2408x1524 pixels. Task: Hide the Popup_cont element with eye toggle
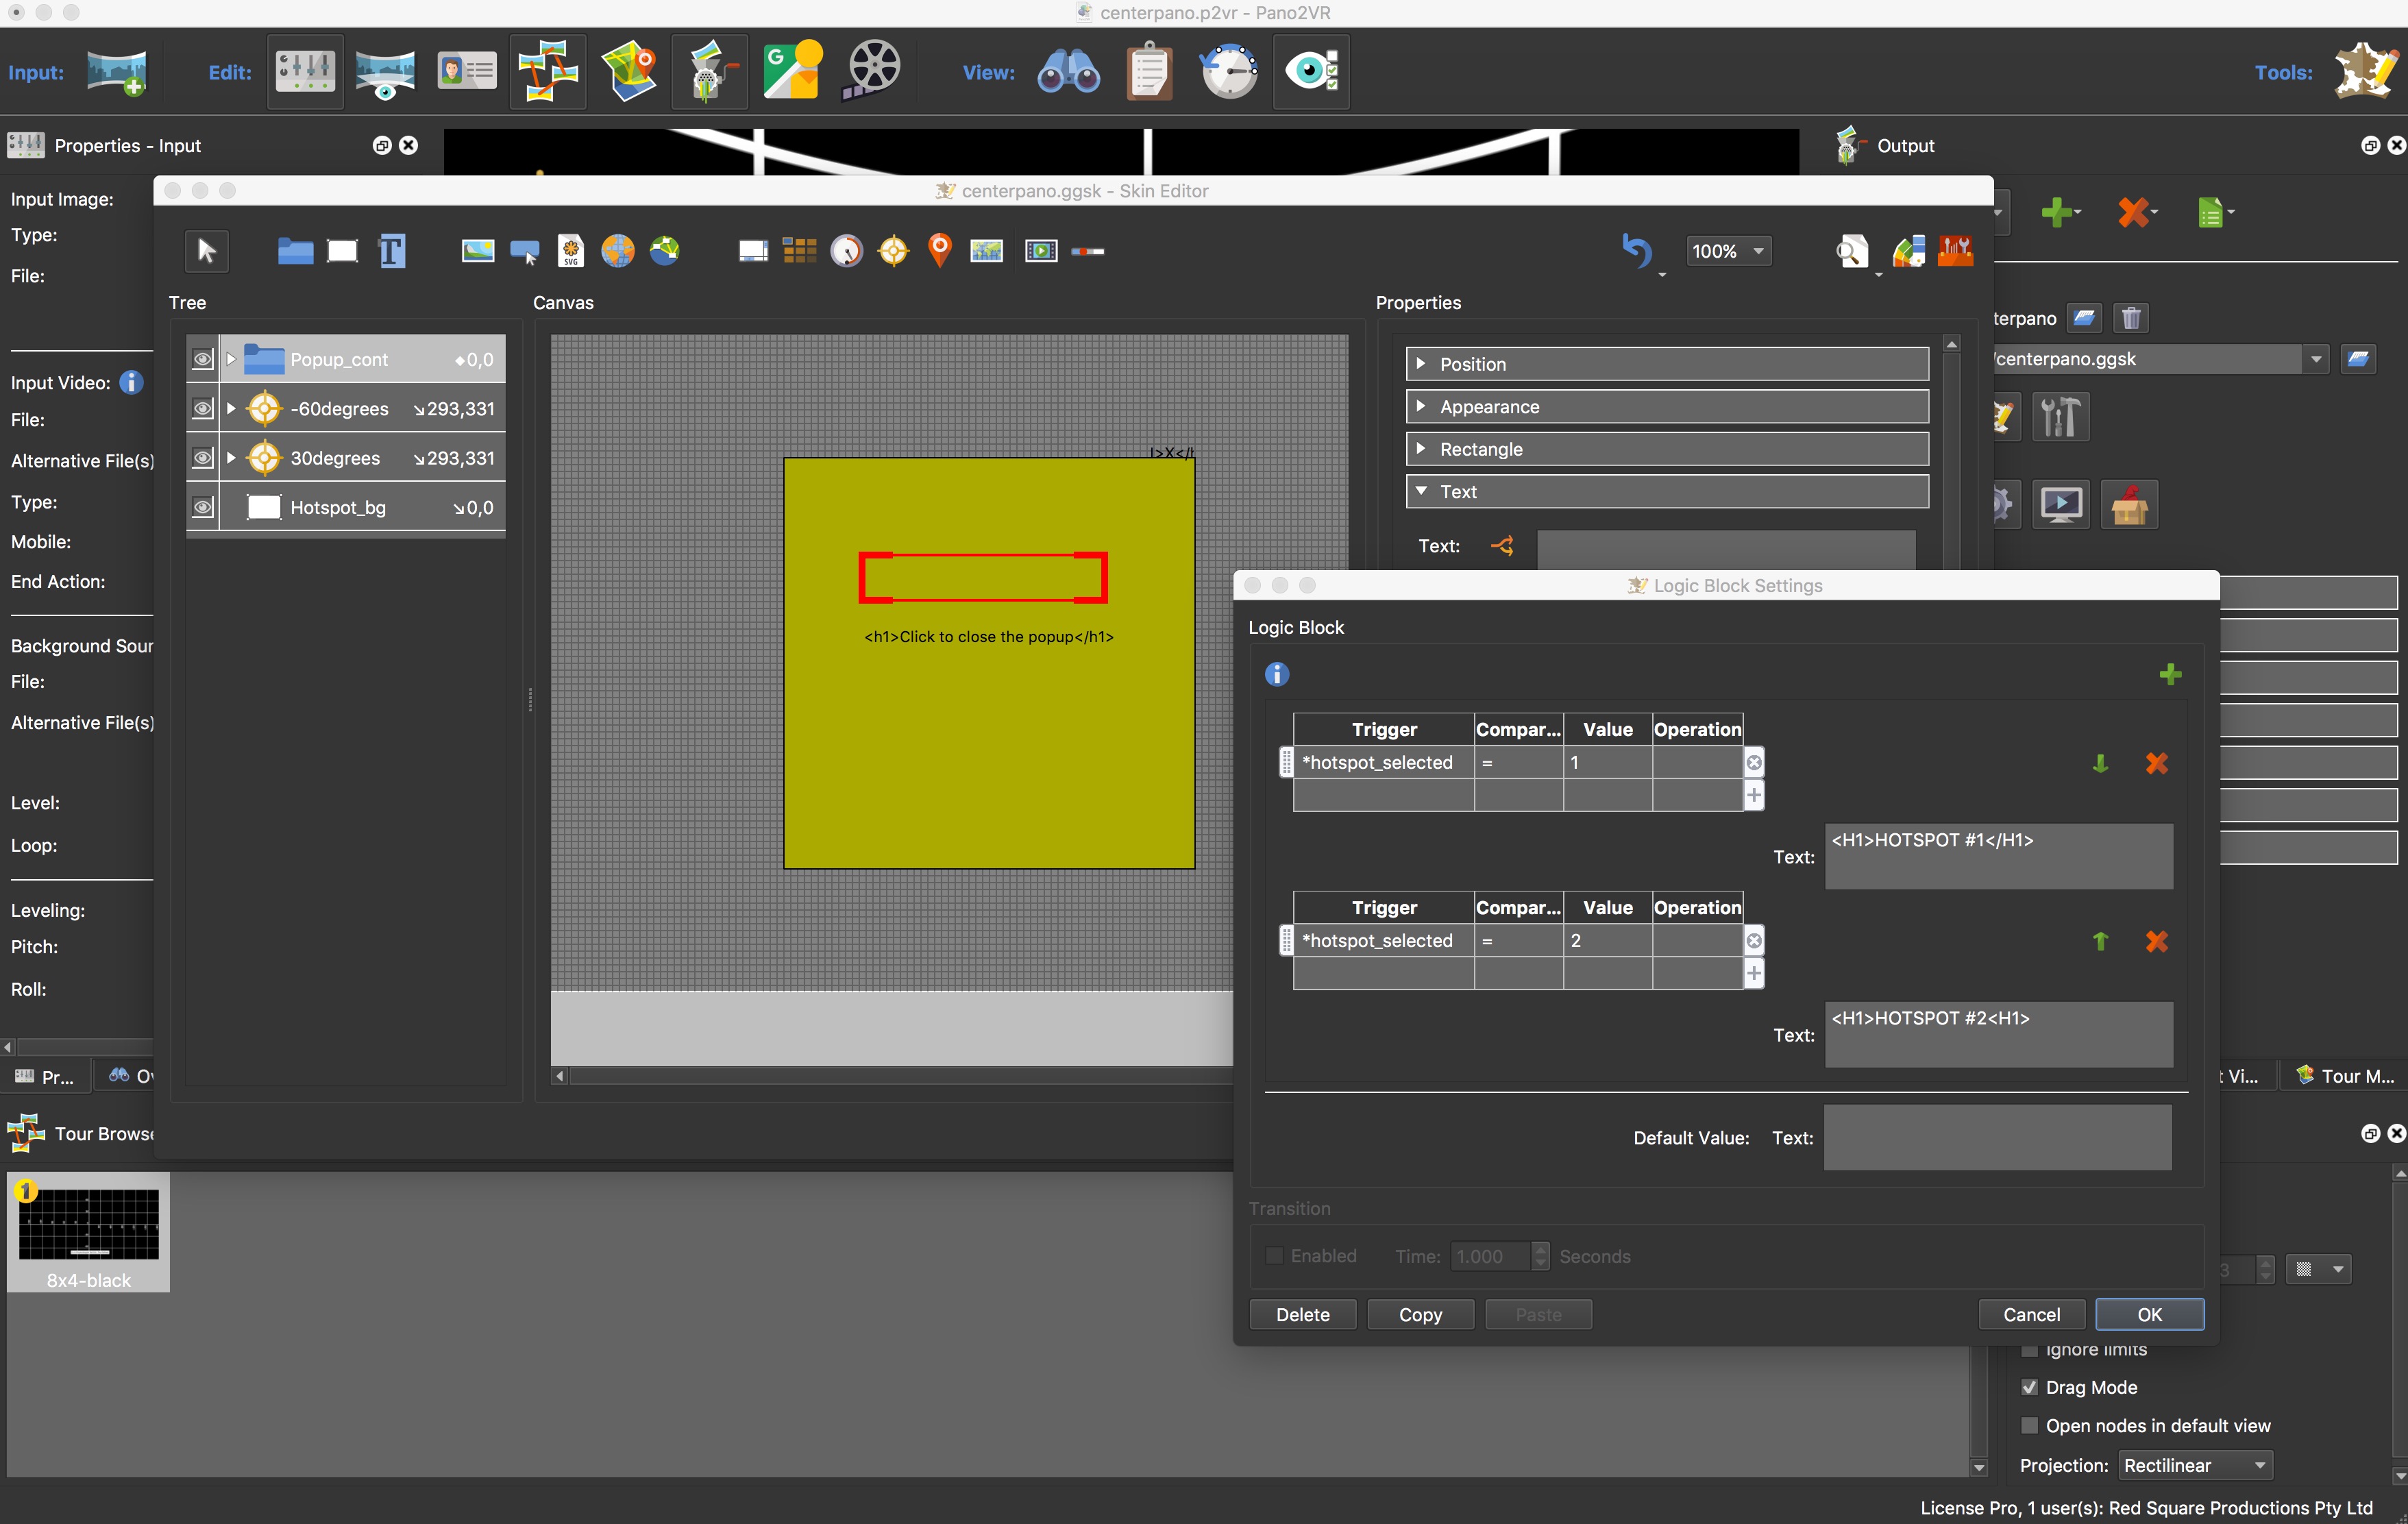pos(202,359)
